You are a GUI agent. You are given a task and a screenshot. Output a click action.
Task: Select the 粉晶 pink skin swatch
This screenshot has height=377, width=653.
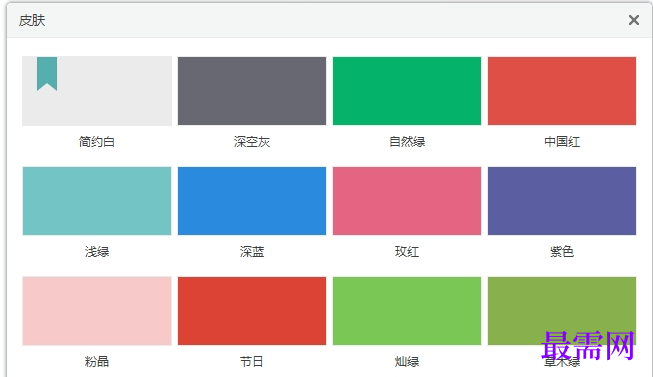(x=97, y=311)
